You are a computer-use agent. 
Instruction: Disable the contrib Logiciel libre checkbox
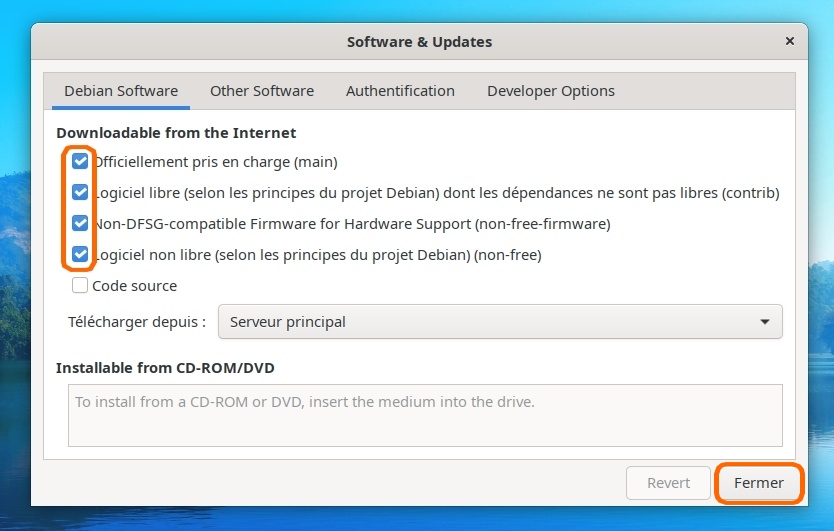tap(80, 192)
